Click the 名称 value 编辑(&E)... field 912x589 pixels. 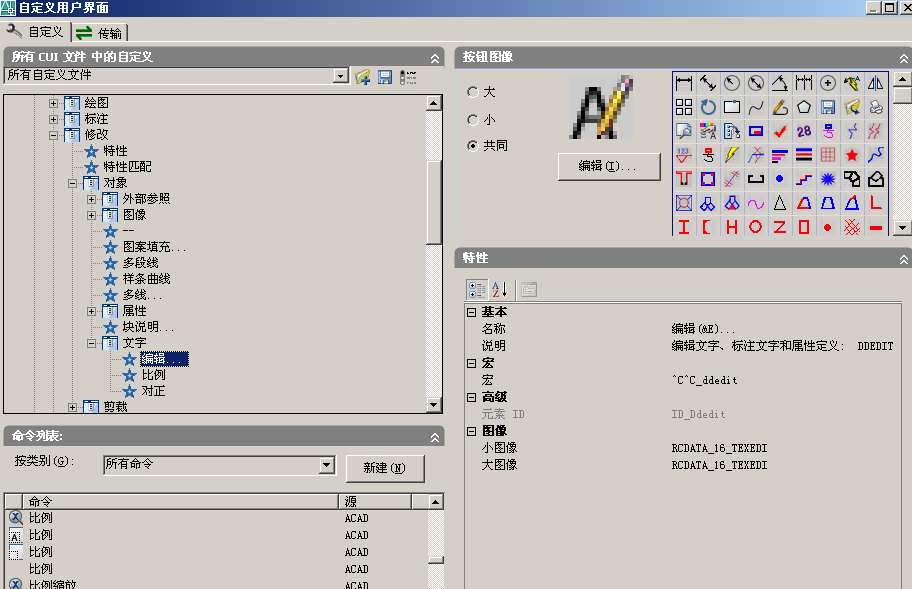[703, 329]
